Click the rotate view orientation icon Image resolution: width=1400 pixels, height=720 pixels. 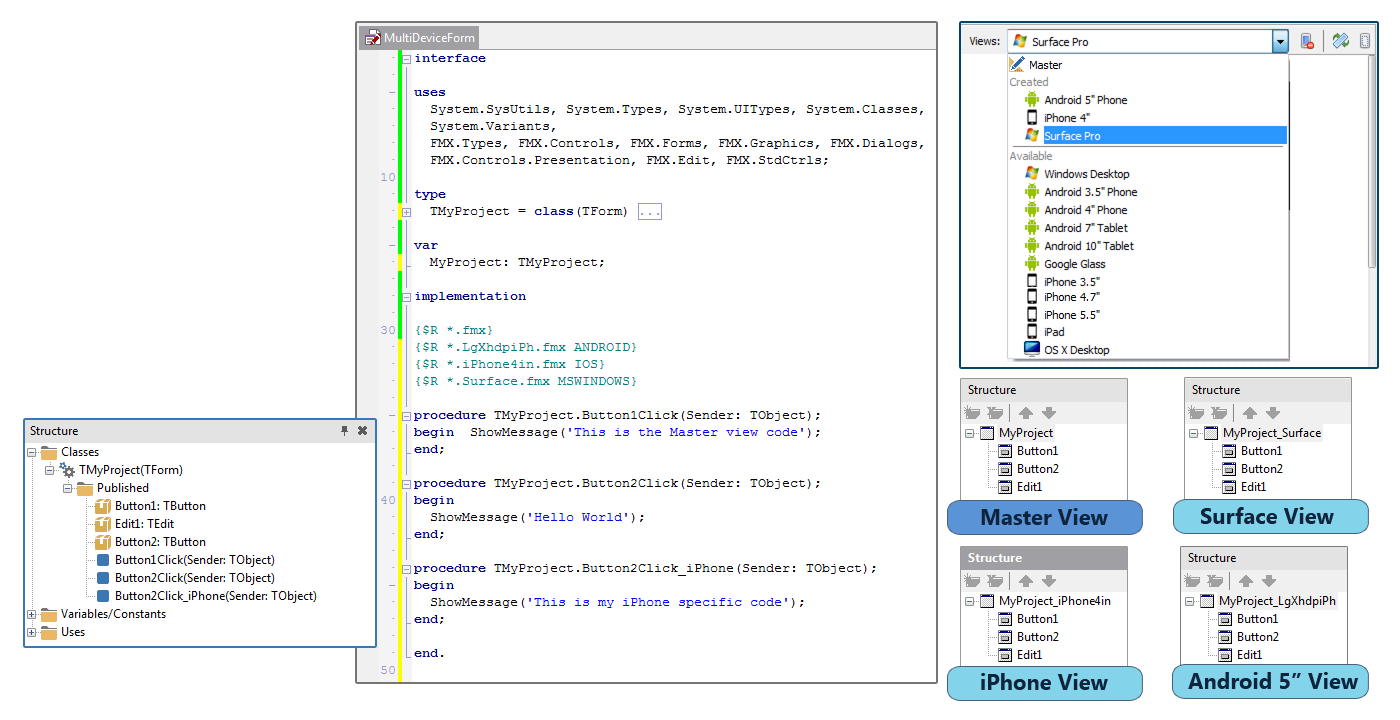click(x=1340, y=40)
